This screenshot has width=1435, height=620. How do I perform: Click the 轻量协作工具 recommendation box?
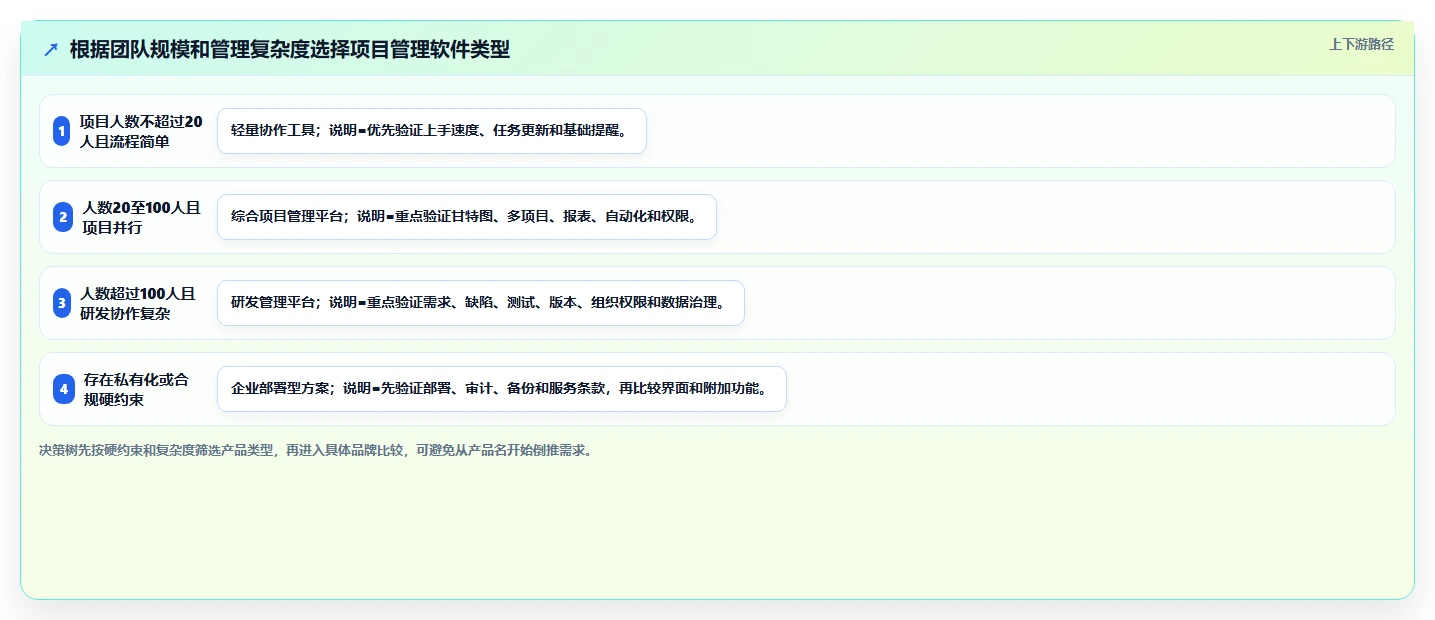coord(432,131)
